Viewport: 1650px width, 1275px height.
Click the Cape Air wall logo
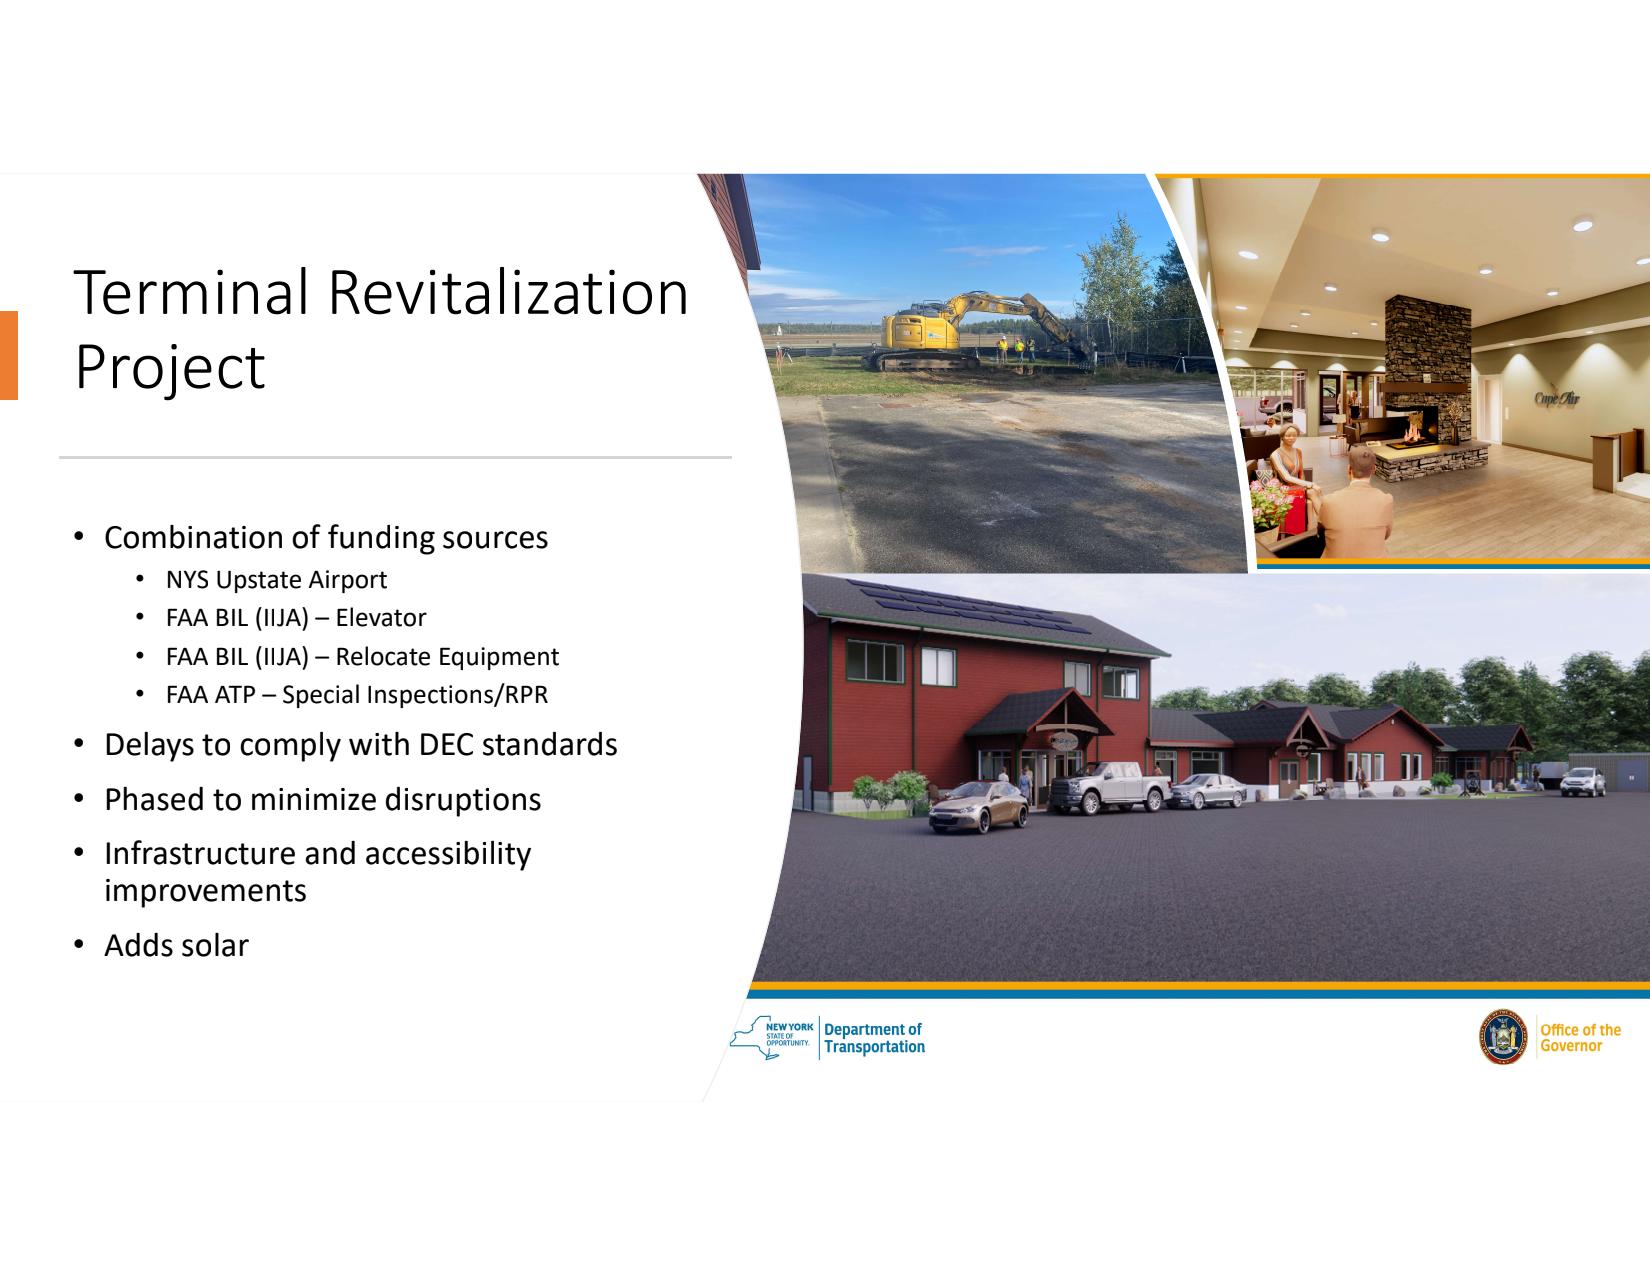click(x=1557, y=399)
